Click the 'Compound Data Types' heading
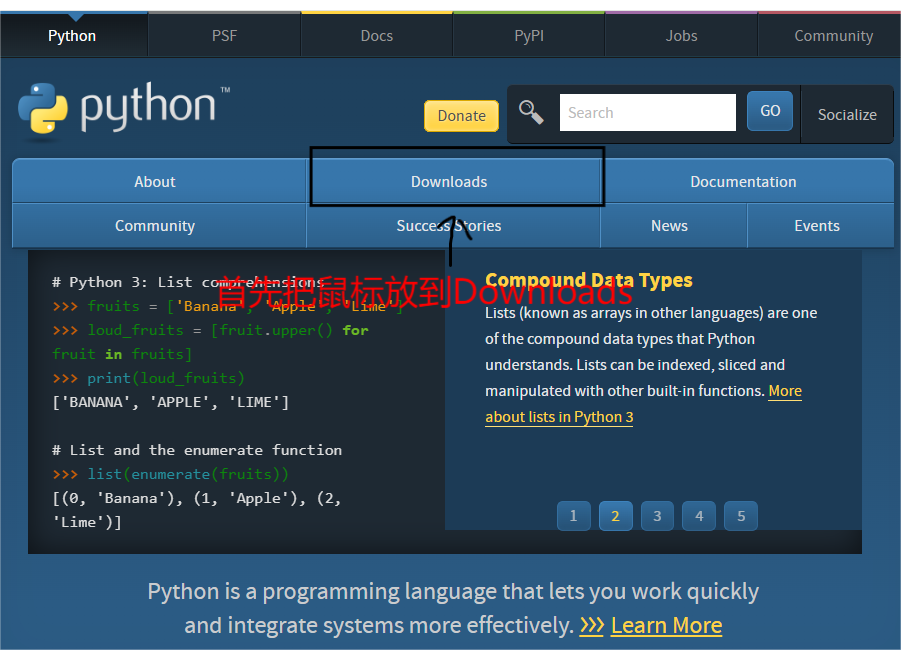Screen dimensions: 901x650 [x=588, y=280]
